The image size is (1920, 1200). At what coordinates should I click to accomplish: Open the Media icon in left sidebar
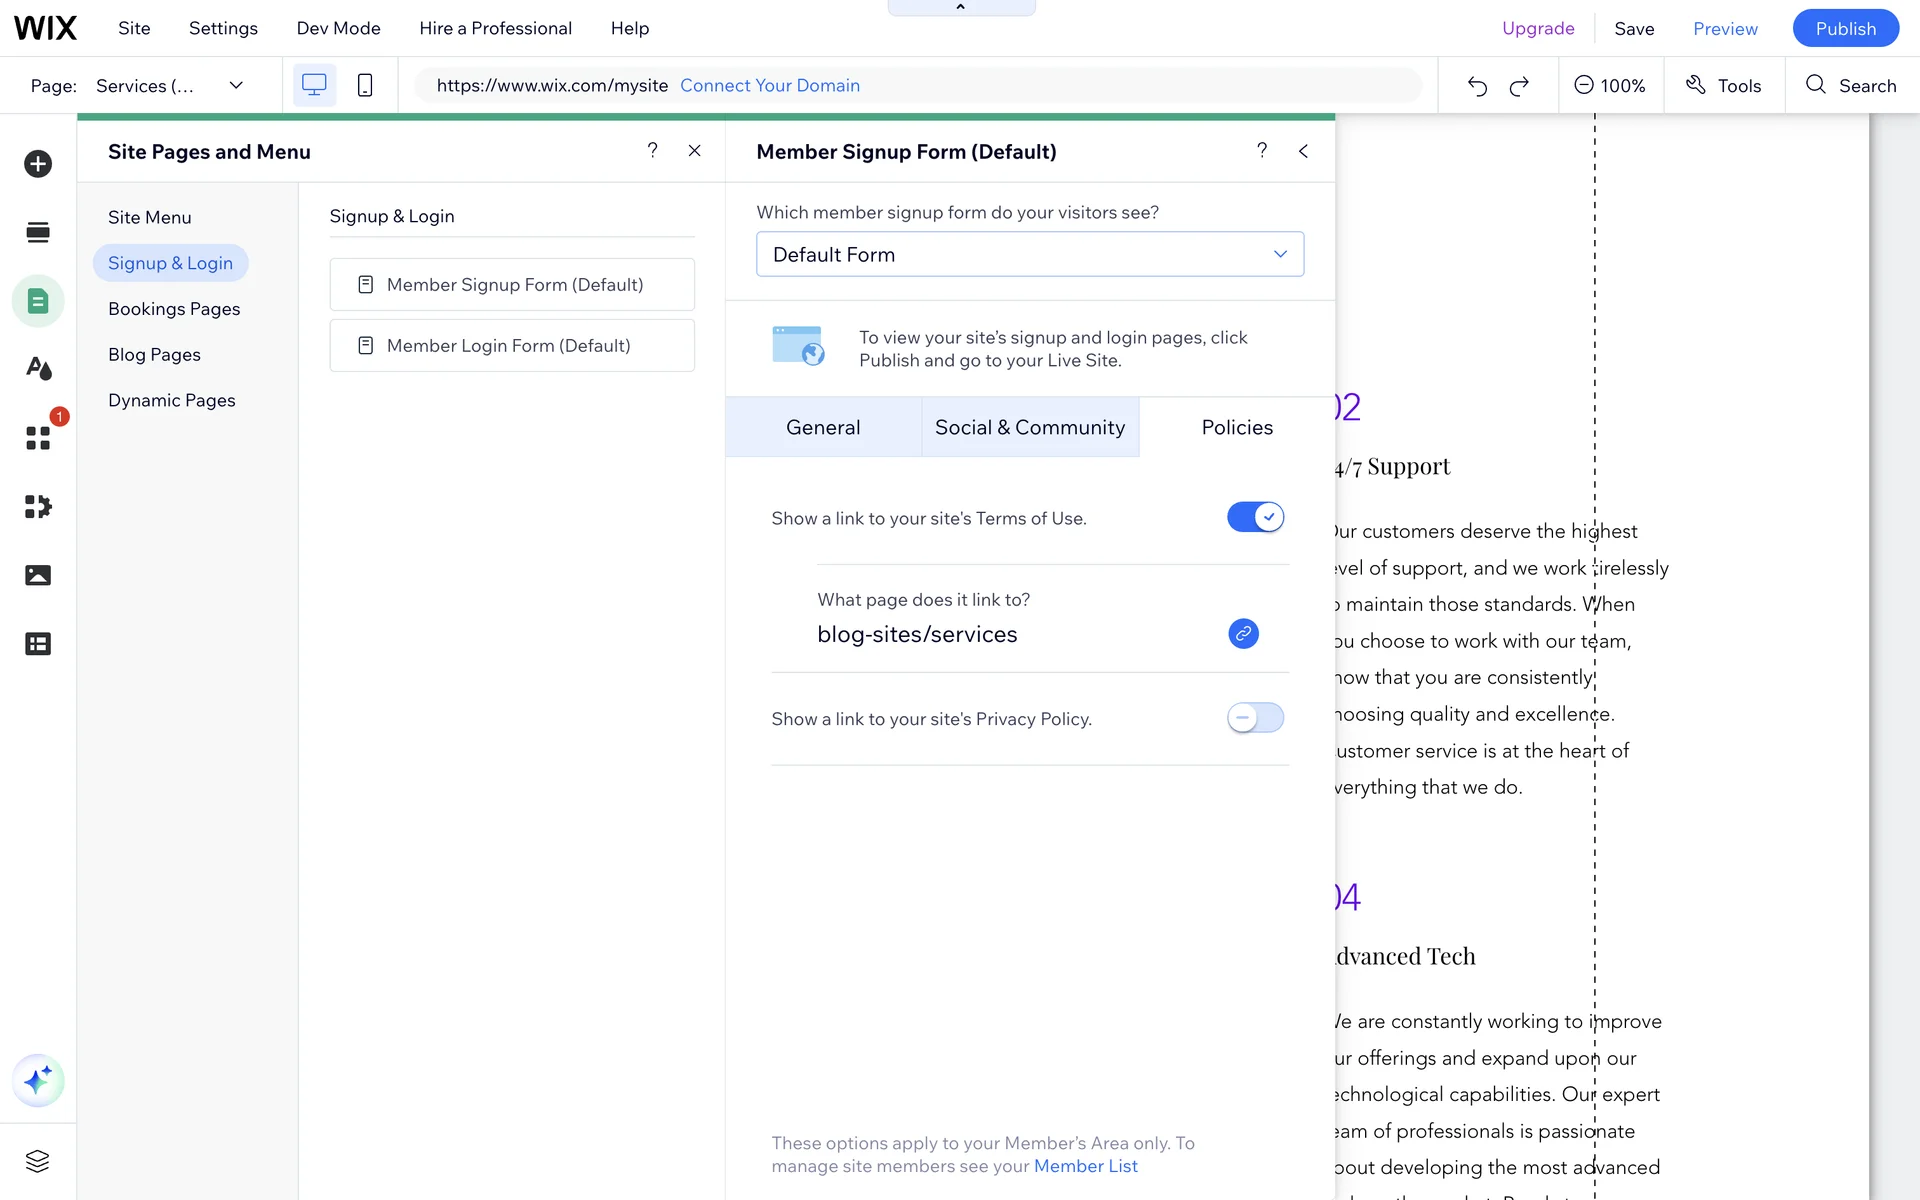pos(38,575)
